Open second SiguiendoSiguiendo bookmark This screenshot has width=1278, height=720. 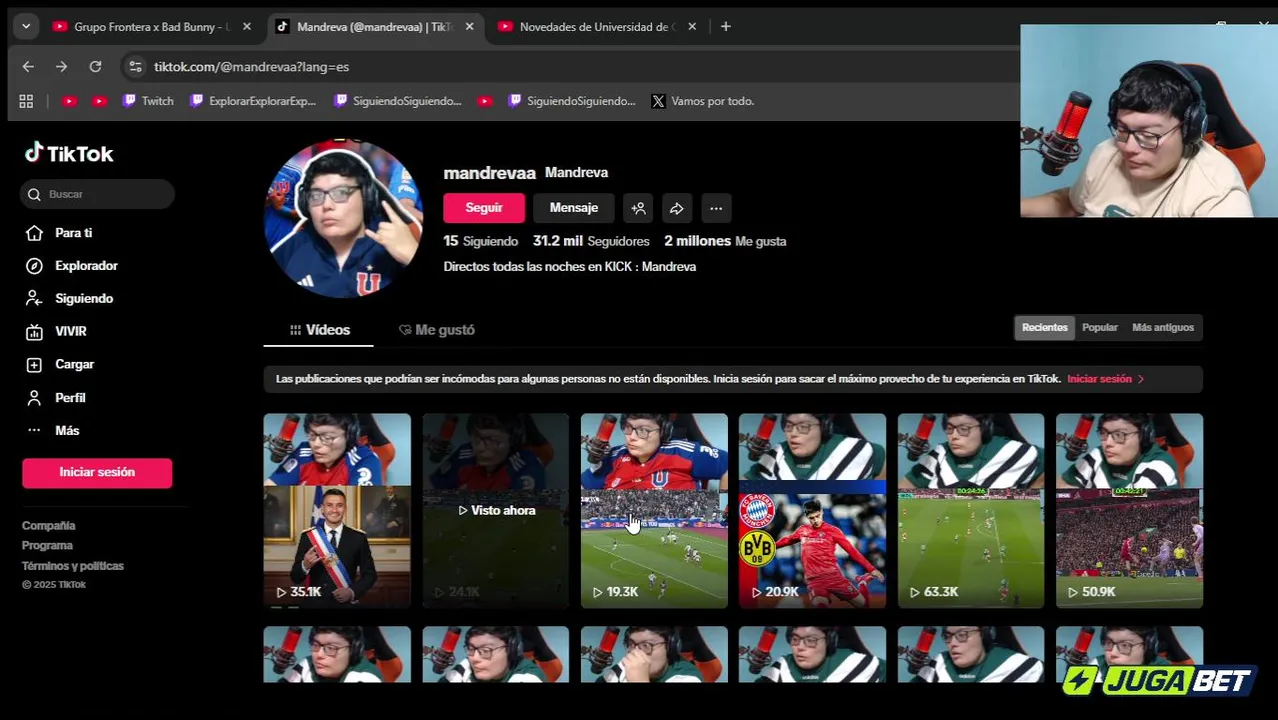click(572, 101)
